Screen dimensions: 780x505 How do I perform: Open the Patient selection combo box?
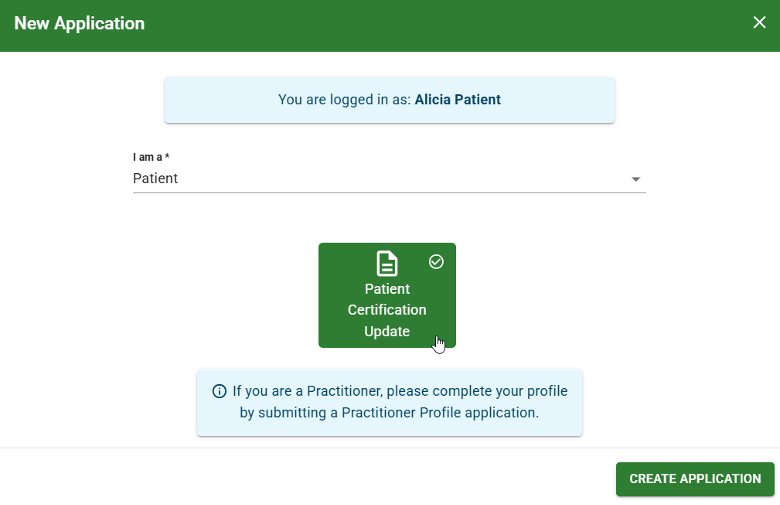tap(389, 179)
